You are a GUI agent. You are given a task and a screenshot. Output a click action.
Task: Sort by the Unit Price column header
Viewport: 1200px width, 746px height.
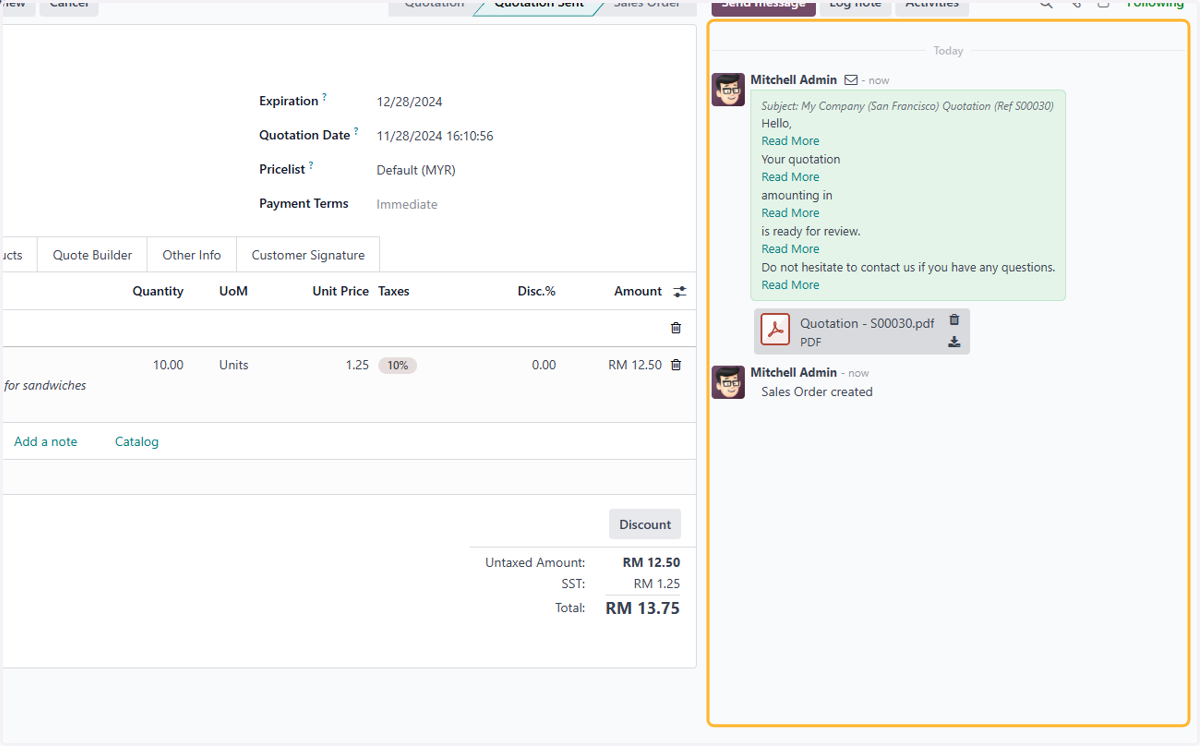tap(340, 291)
